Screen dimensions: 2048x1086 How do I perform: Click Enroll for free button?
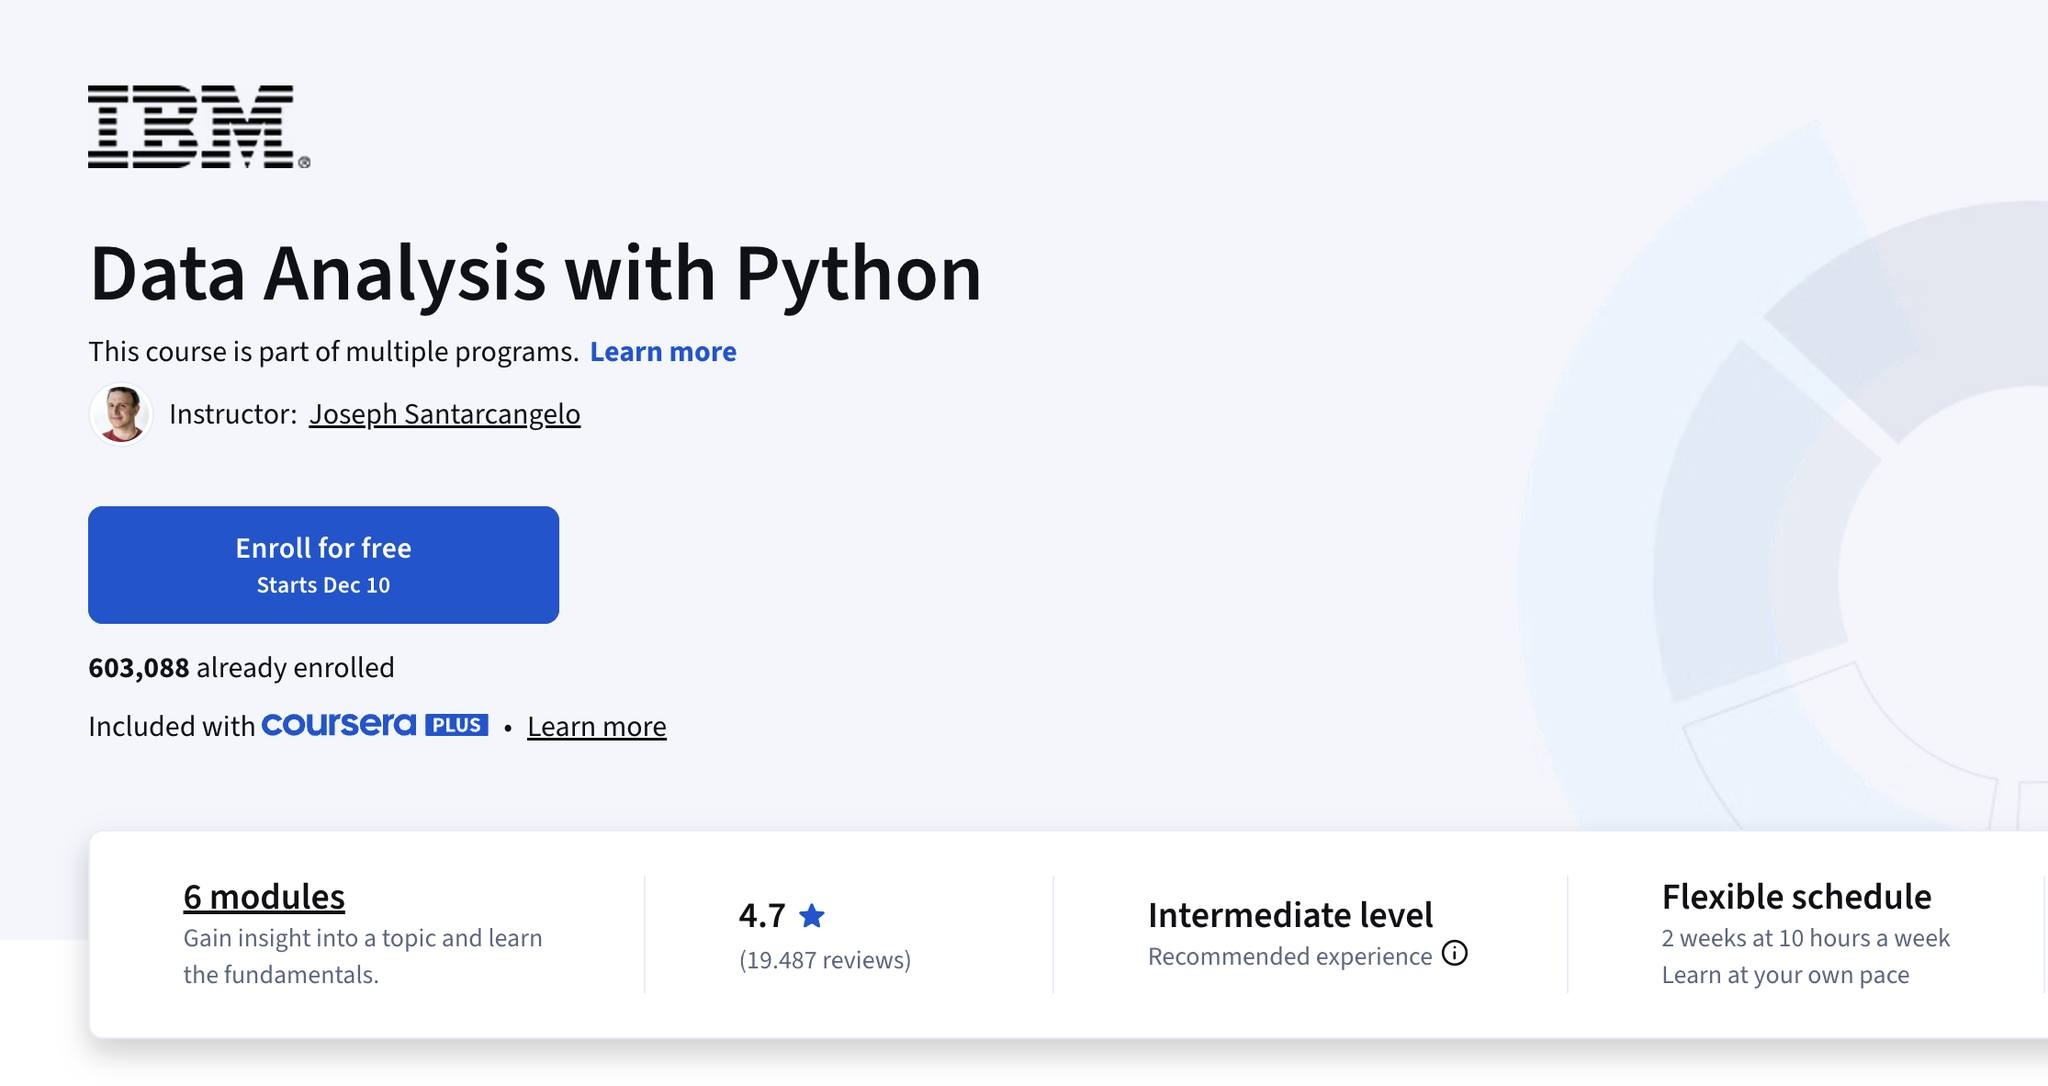click(323, 565)
